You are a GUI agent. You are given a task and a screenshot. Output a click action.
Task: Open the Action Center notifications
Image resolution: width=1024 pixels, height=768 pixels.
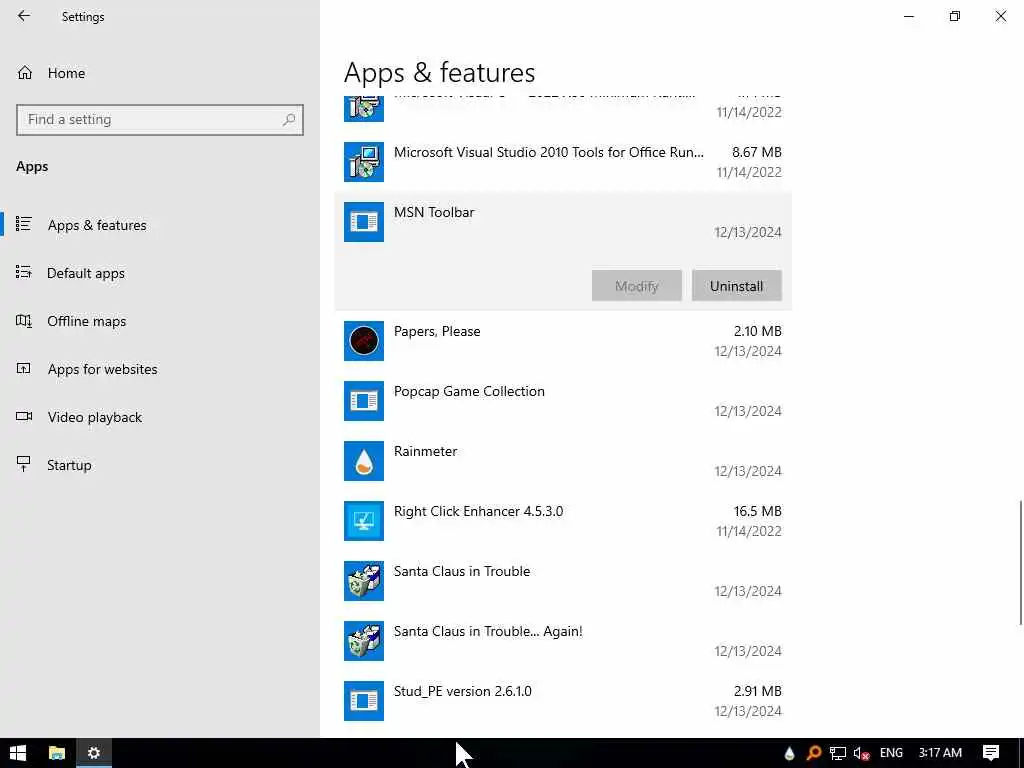[x=991, y=753]
